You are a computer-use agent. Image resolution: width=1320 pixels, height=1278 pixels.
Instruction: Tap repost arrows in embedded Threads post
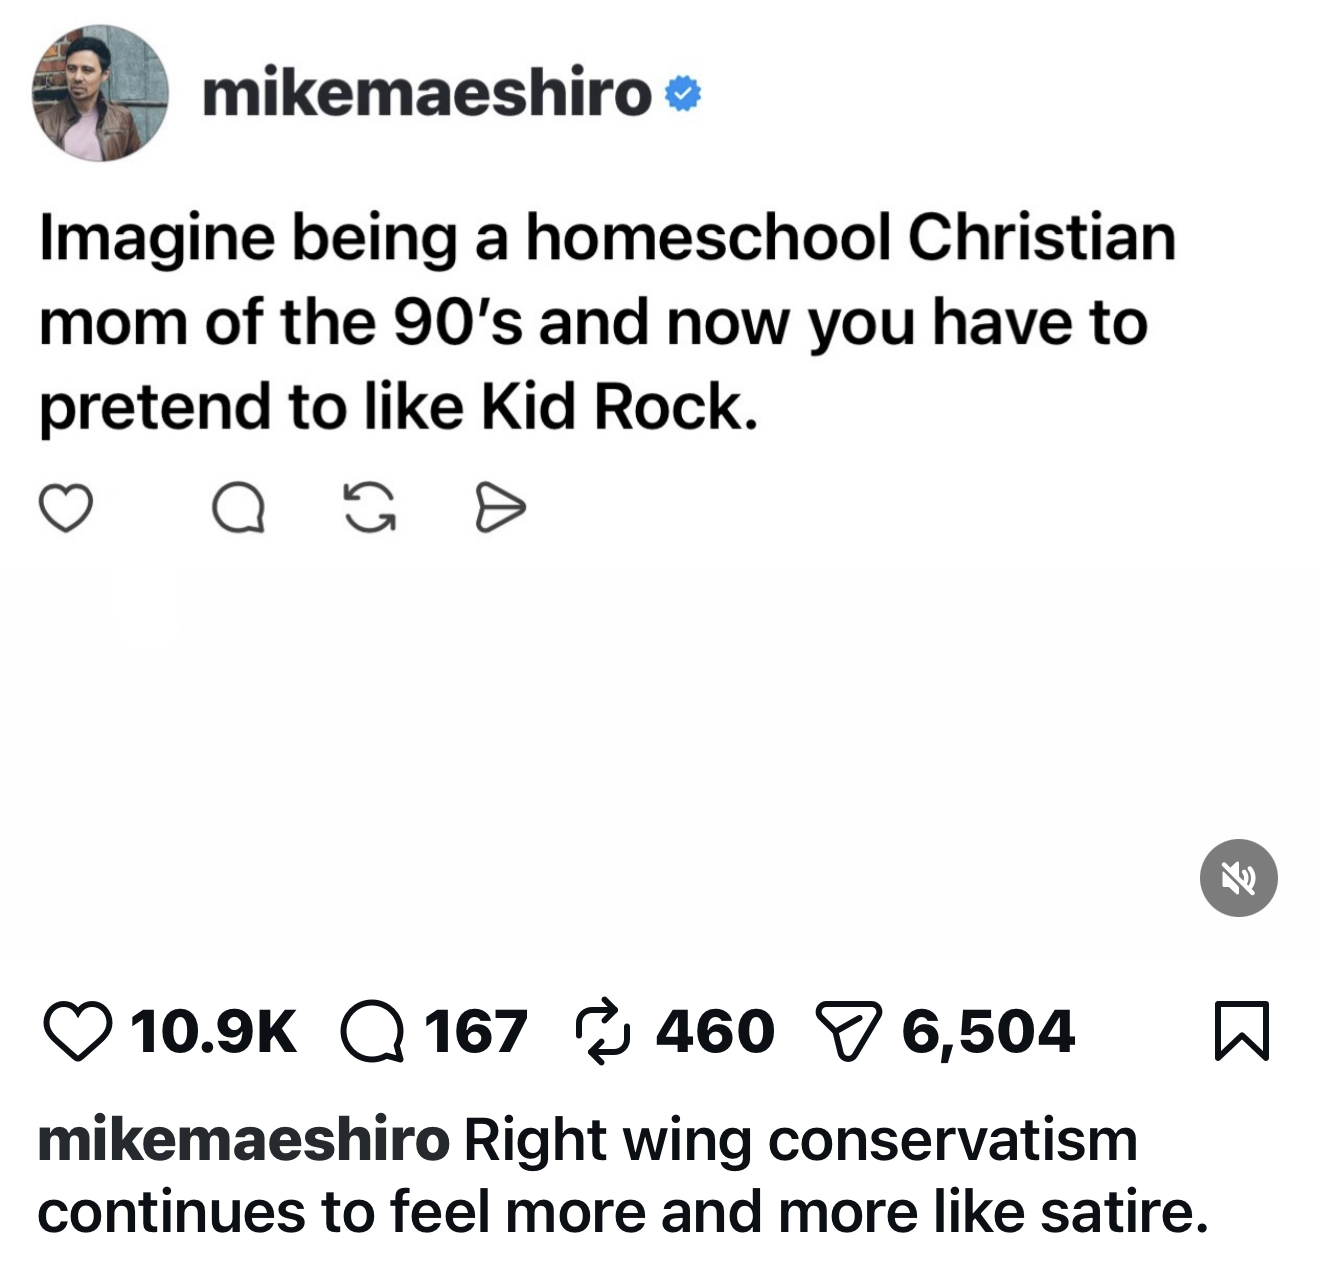coord(370,507)
